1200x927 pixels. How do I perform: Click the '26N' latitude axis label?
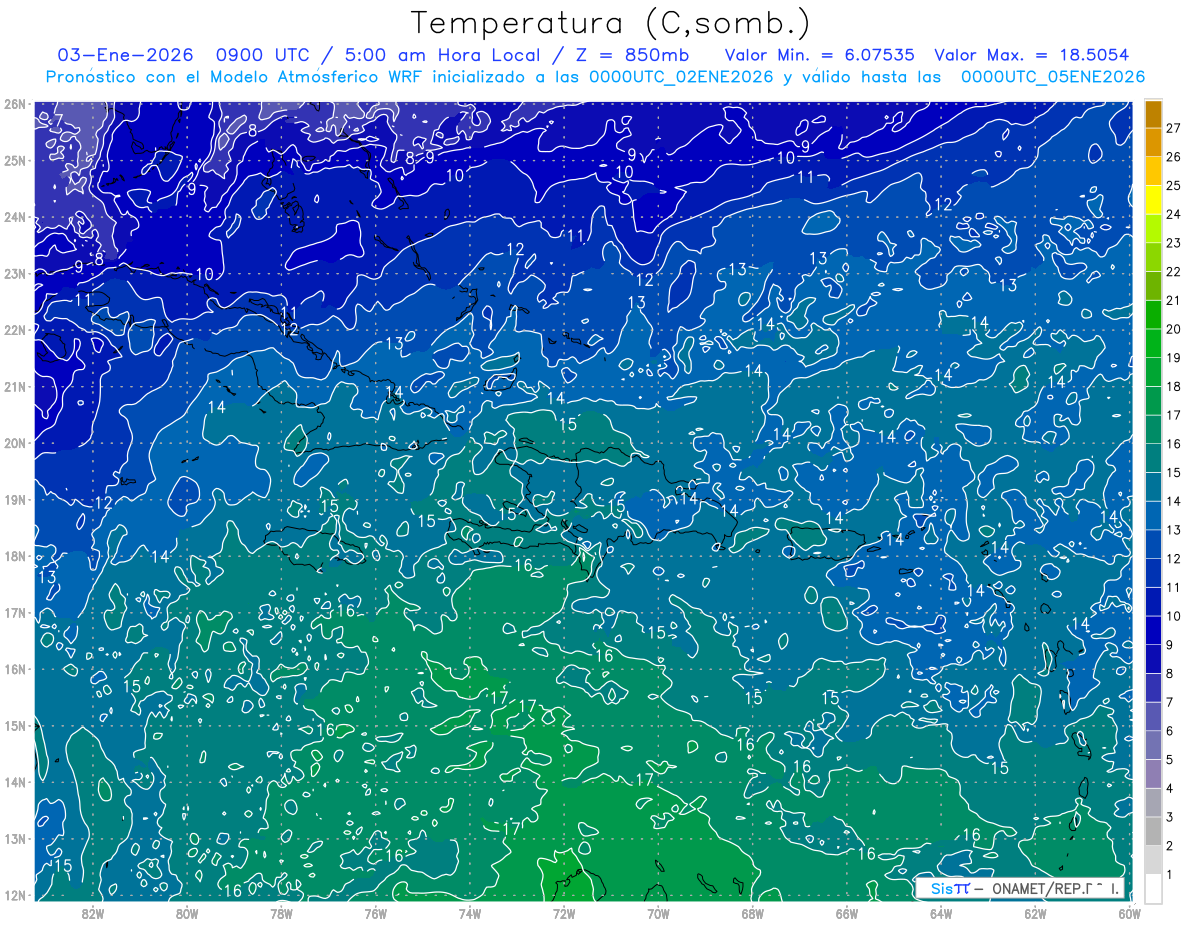point(14,104)
